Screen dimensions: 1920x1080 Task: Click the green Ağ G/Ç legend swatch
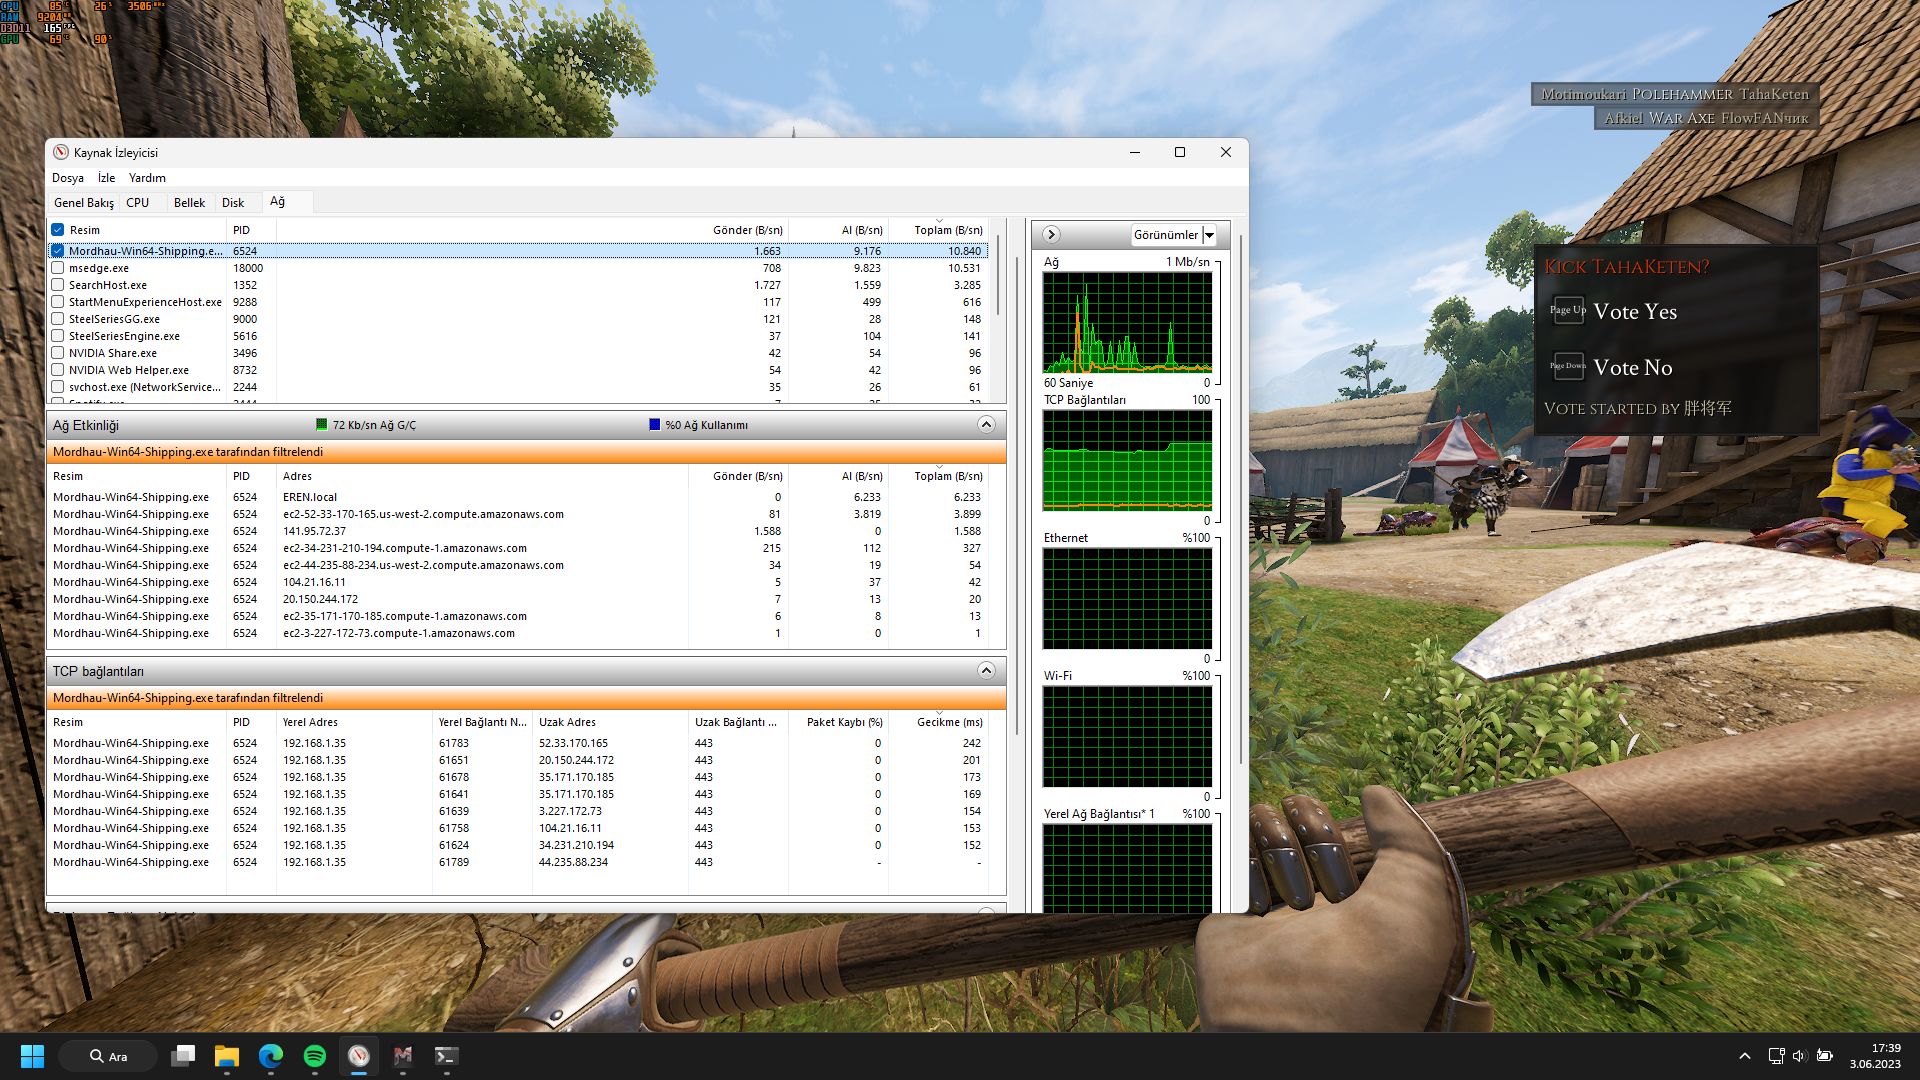point(322,425)
